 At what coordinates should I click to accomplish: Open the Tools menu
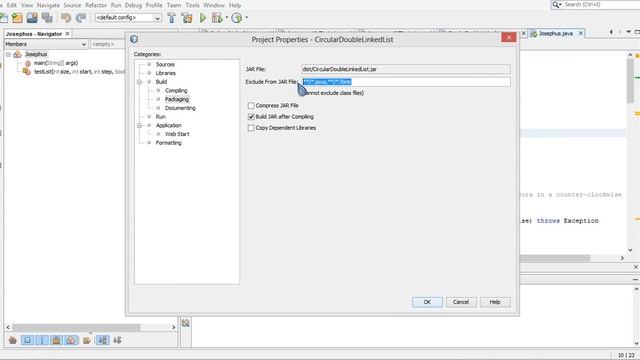(192, 5)
